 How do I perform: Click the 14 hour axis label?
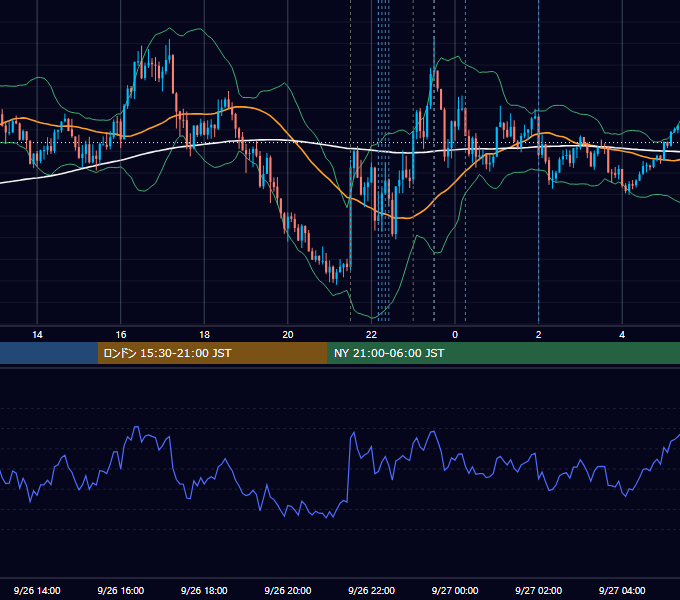point(37,335)
